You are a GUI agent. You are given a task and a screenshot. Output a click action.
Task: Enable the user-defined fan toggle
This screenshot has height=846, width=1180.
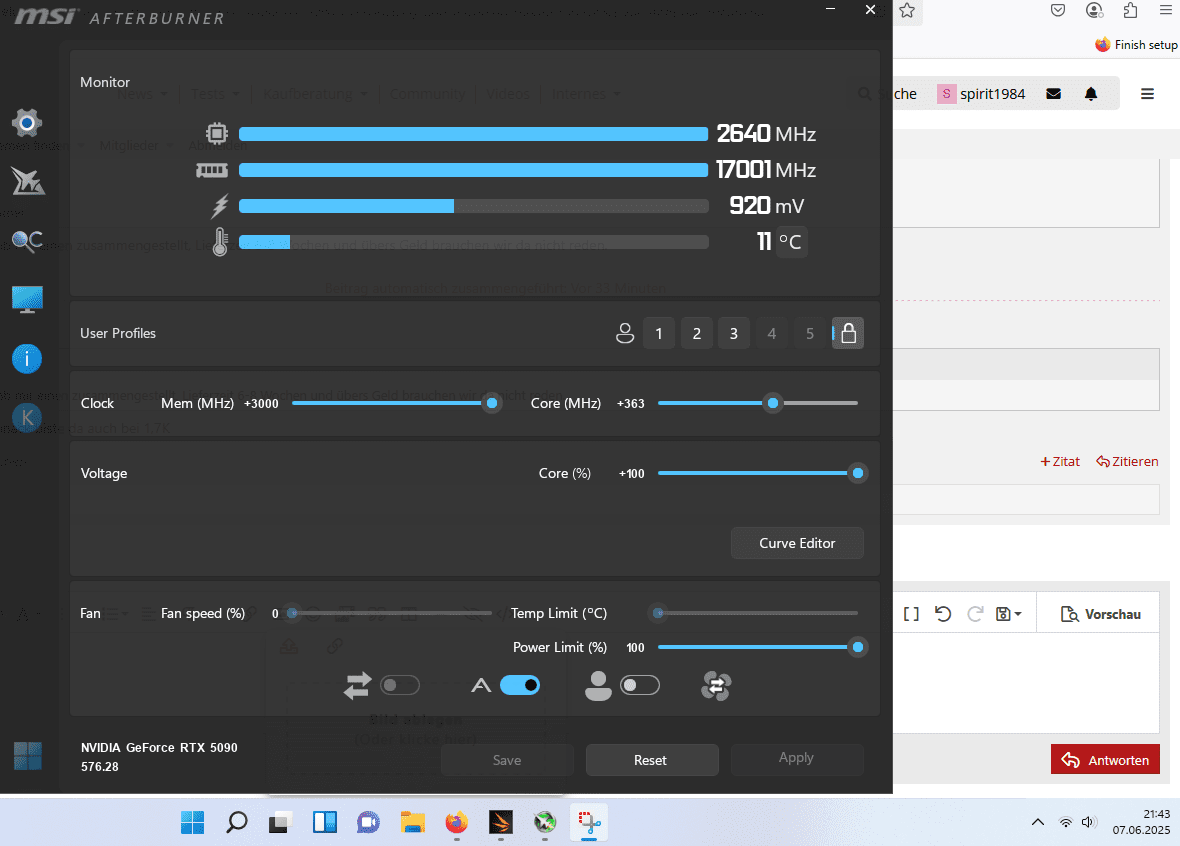[x=640, y=686]
